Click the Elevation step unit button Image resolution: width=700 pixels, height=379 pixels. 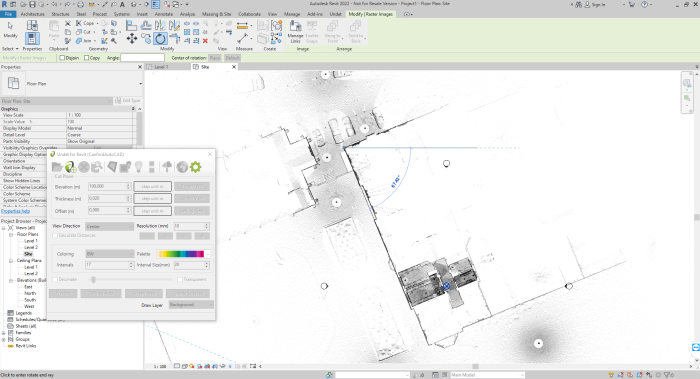(153, 187)
